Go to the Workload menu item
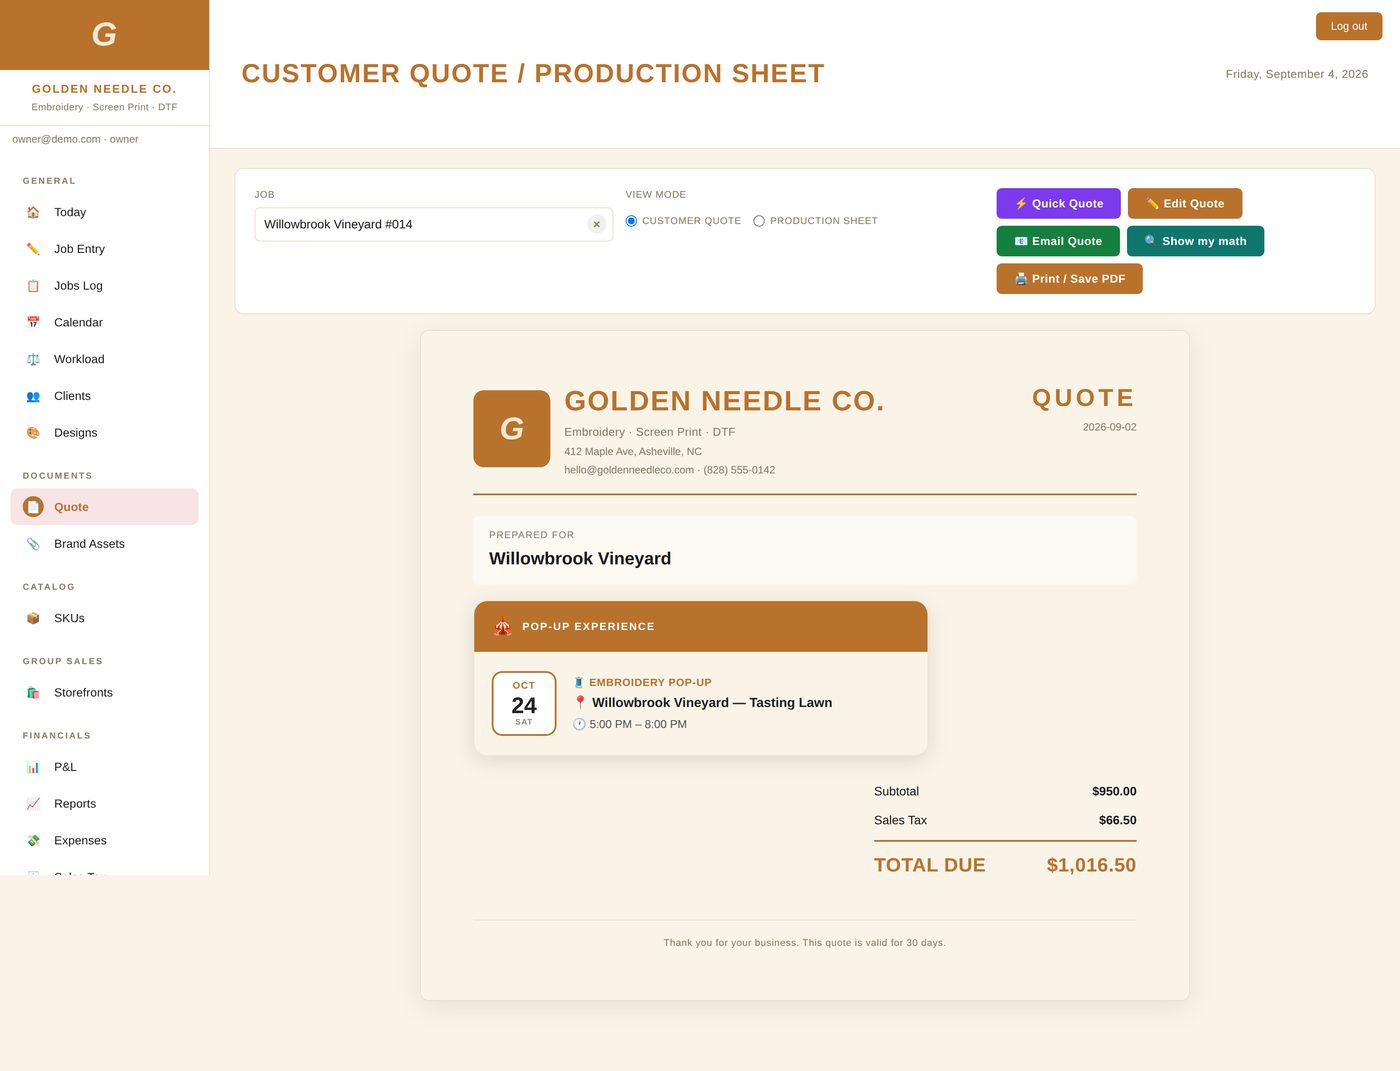Image resolution: width=1400 pixels, height=1071 pixels. tap(104, 359)
